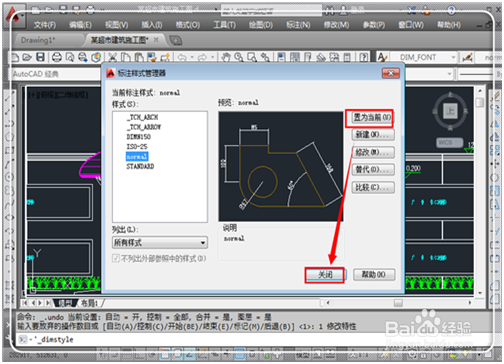Viewport: 504px width, 364px height.
Task: Select ISO-25 in the styles list
Action: click(x=137, y=147)
